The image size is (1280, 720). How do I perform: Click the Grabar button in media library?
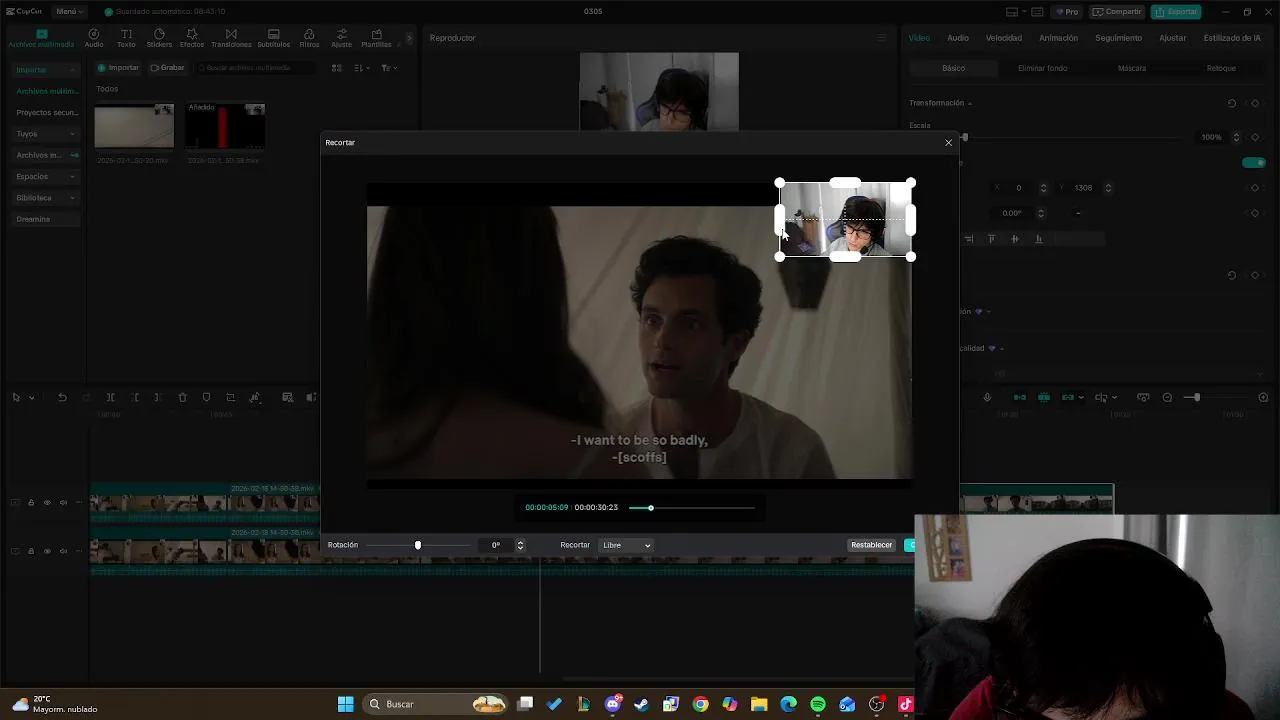[167, 68]
